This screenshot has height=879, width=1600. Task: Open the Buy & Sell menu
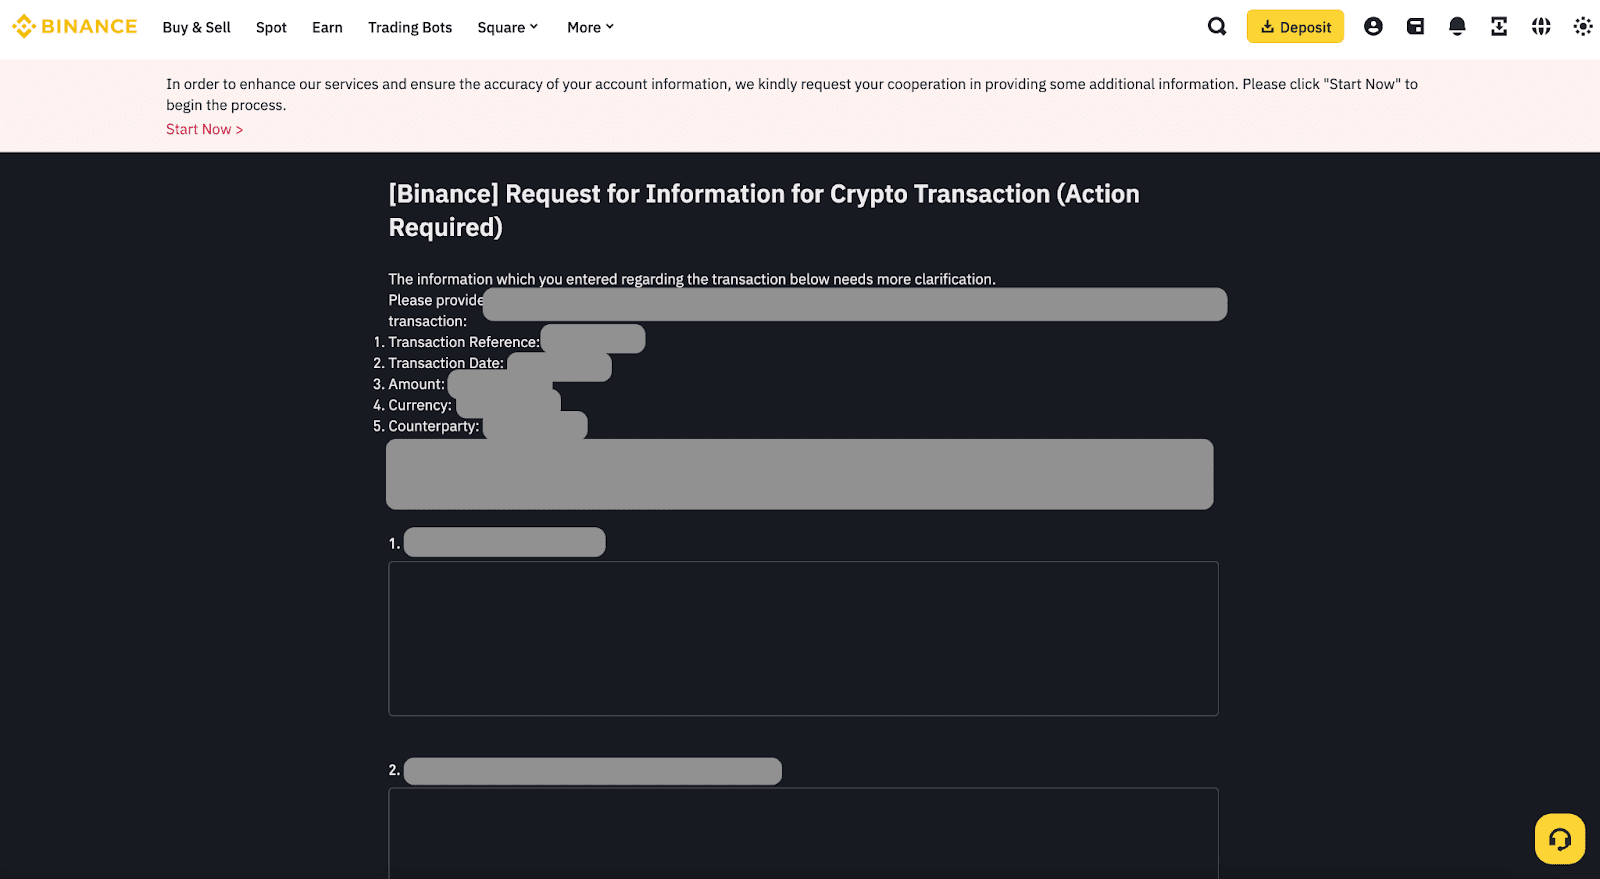pos(196,27)
